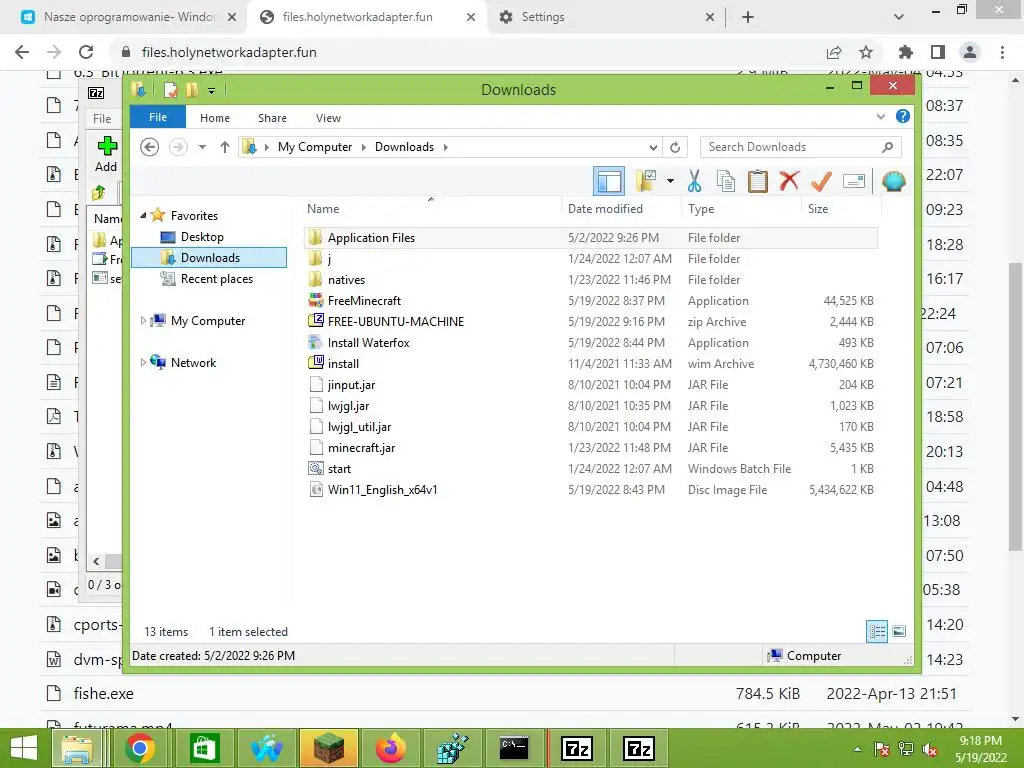This screenshot has width=1024, height=768.
Task: Select Recent places under Favorites
Action: click(217, 279)
